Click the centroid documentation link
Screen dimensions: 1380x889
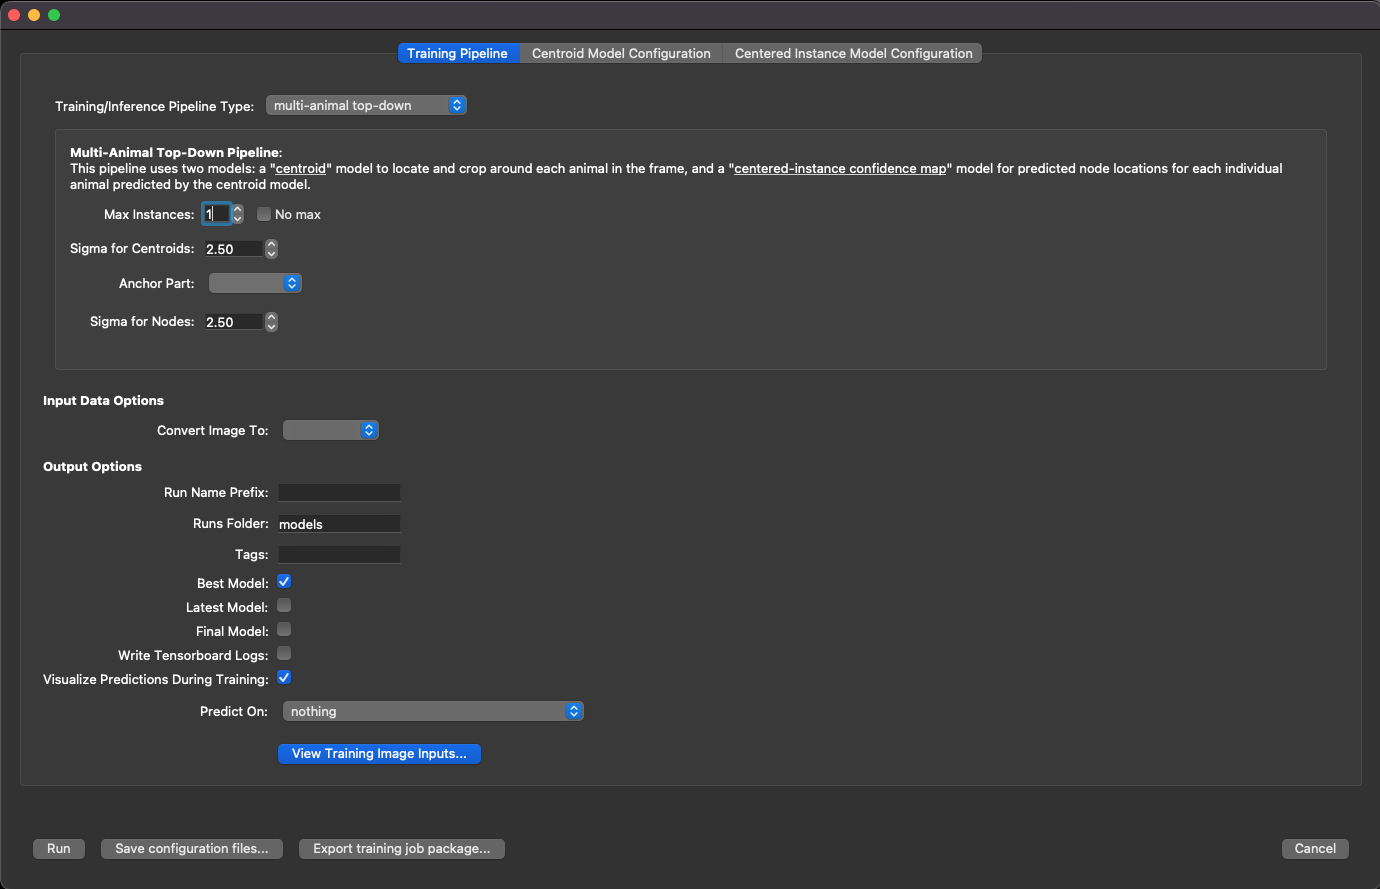[x=301, y=169]
